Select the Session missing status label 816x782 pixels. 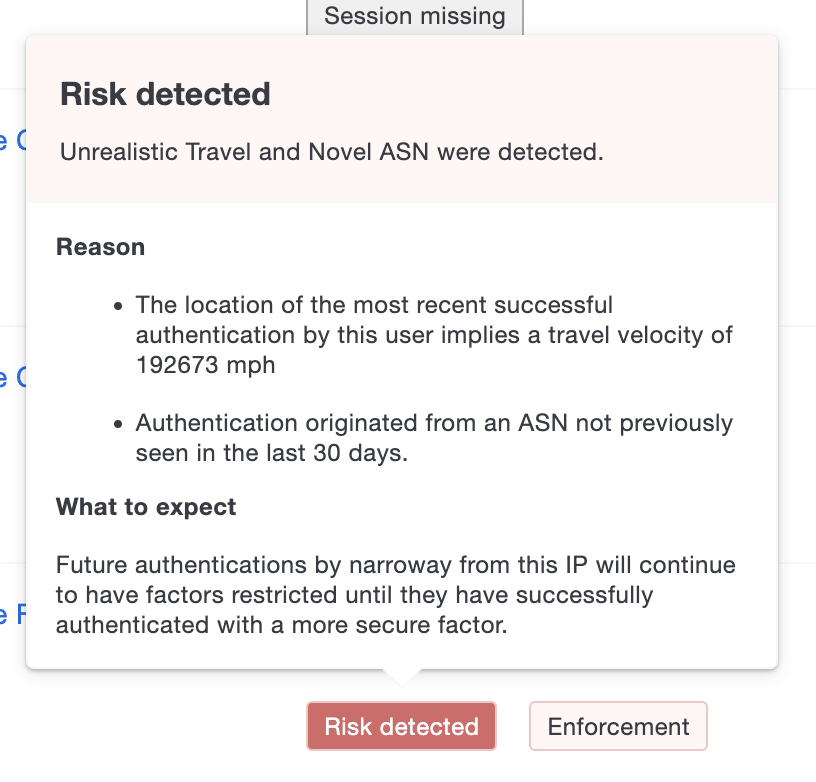pos(413,16)
